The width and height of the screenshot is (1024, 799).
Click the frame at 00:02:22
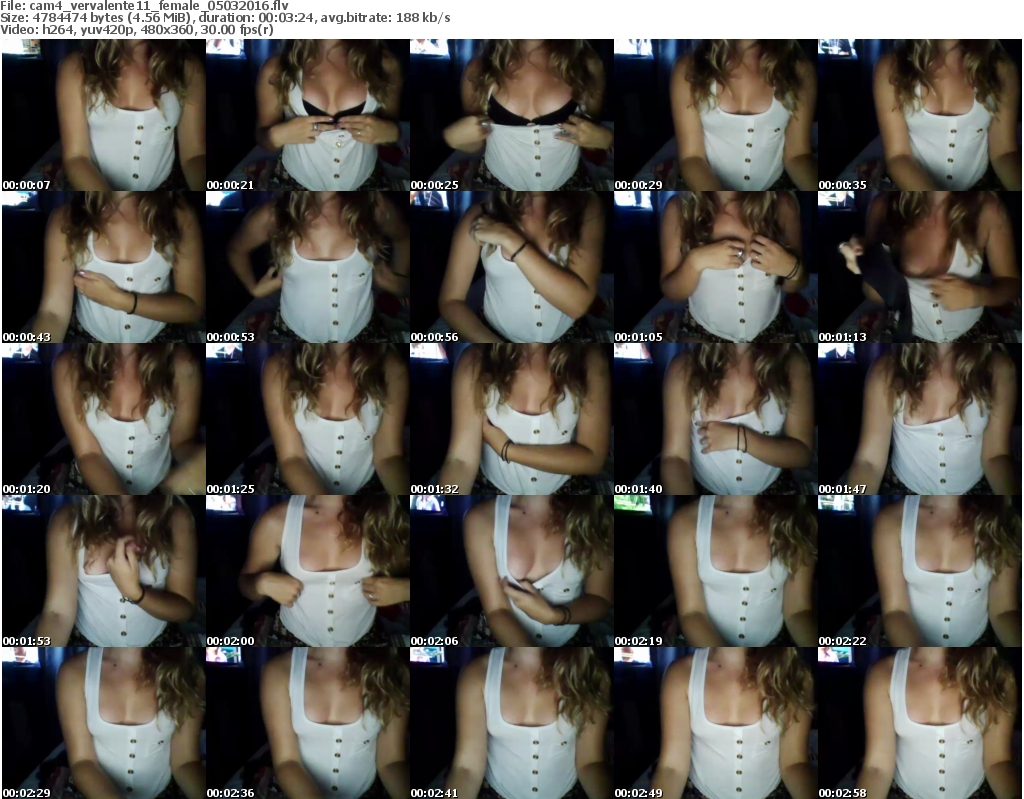(x=920, y=571)
